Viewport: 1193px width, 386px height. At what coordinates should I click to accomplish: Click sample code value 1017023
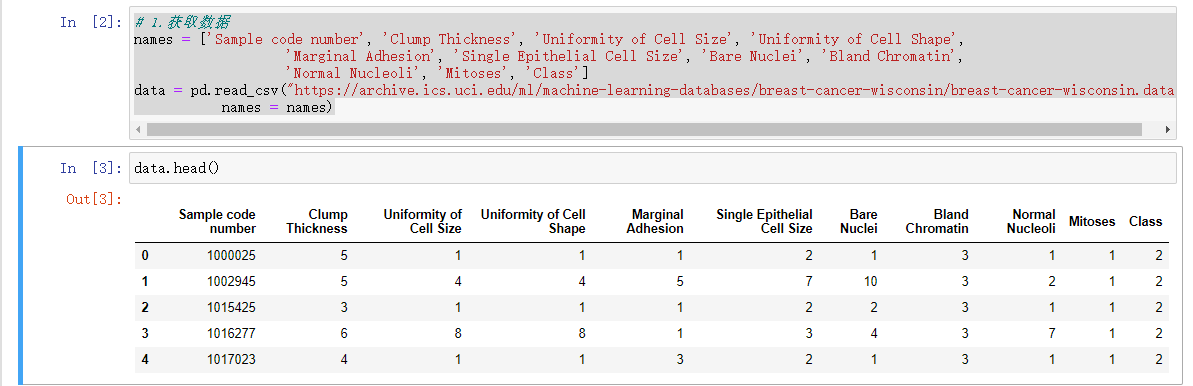click(x=231, y=359)
